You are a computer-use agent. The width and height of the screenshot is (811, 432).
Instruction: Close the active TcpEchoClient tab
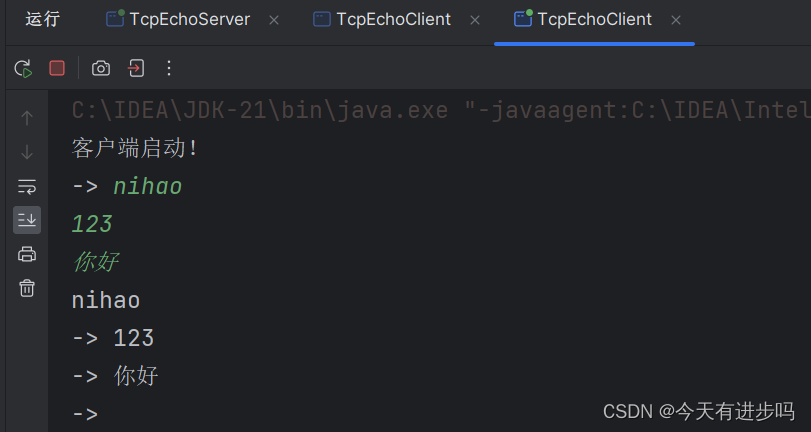point(676,20)
